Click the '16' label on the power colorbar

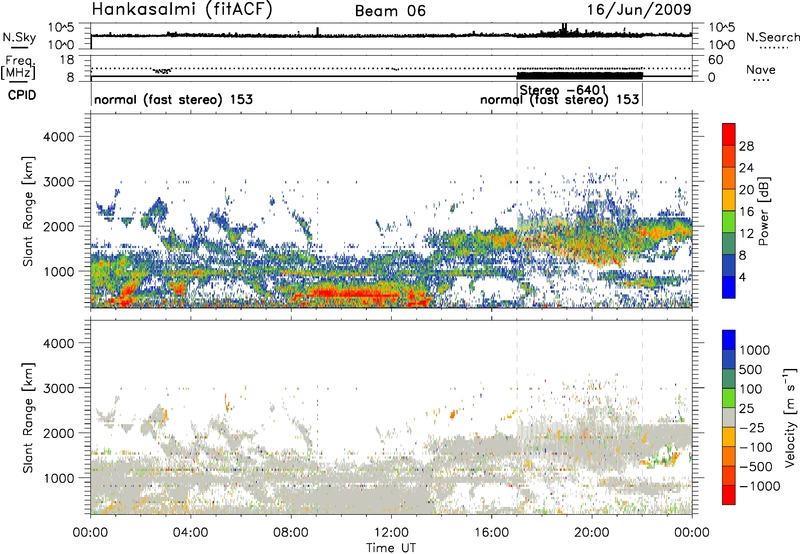pos(746,212)
